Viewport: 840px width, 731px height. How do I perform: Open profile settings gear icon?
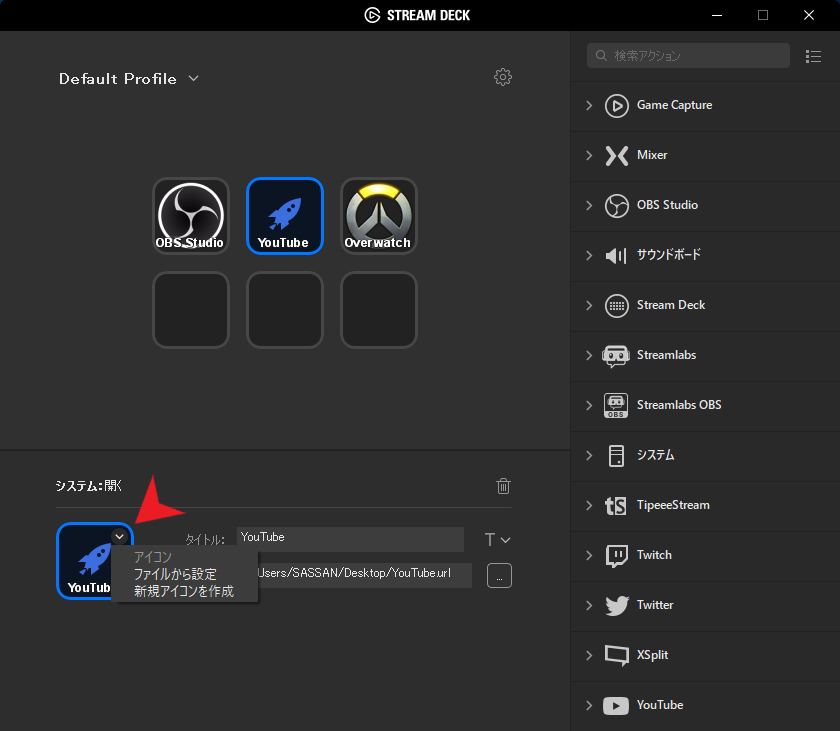tap(502, 78)
